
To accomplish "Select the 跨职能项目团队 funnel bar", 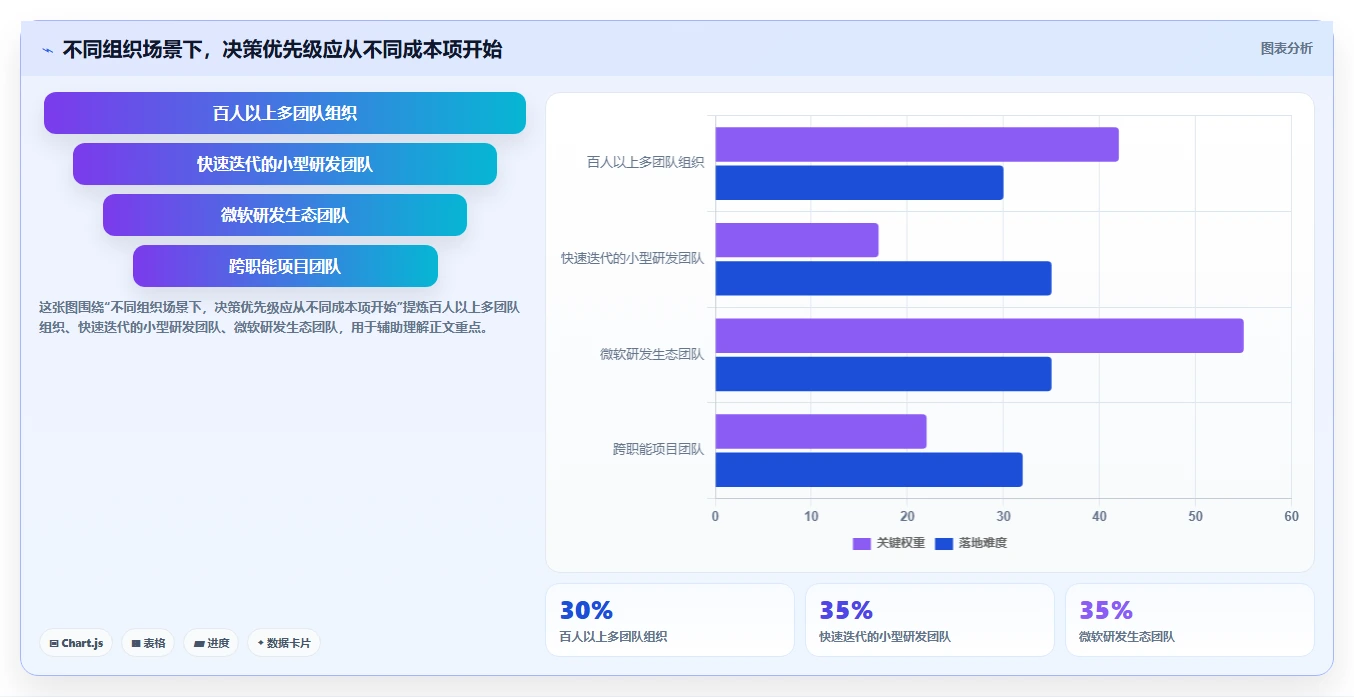I will point(285,266).
